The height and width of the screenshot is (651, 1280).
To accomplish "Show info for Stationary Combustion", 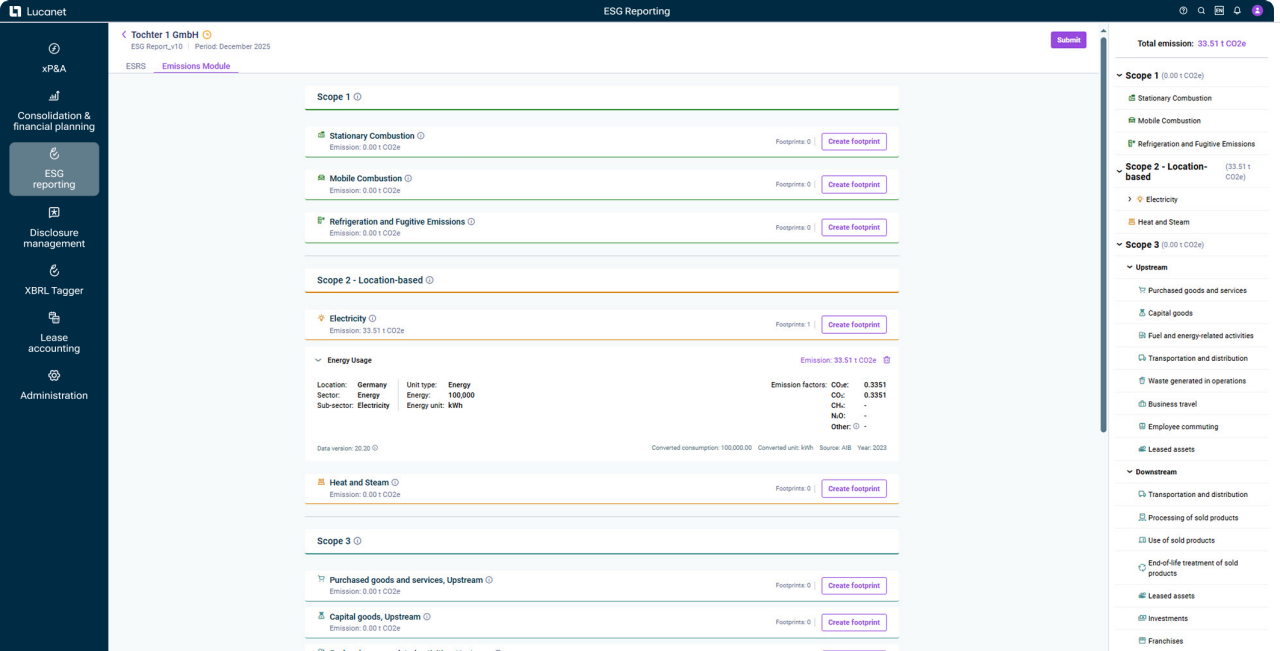I will (421, 136).
